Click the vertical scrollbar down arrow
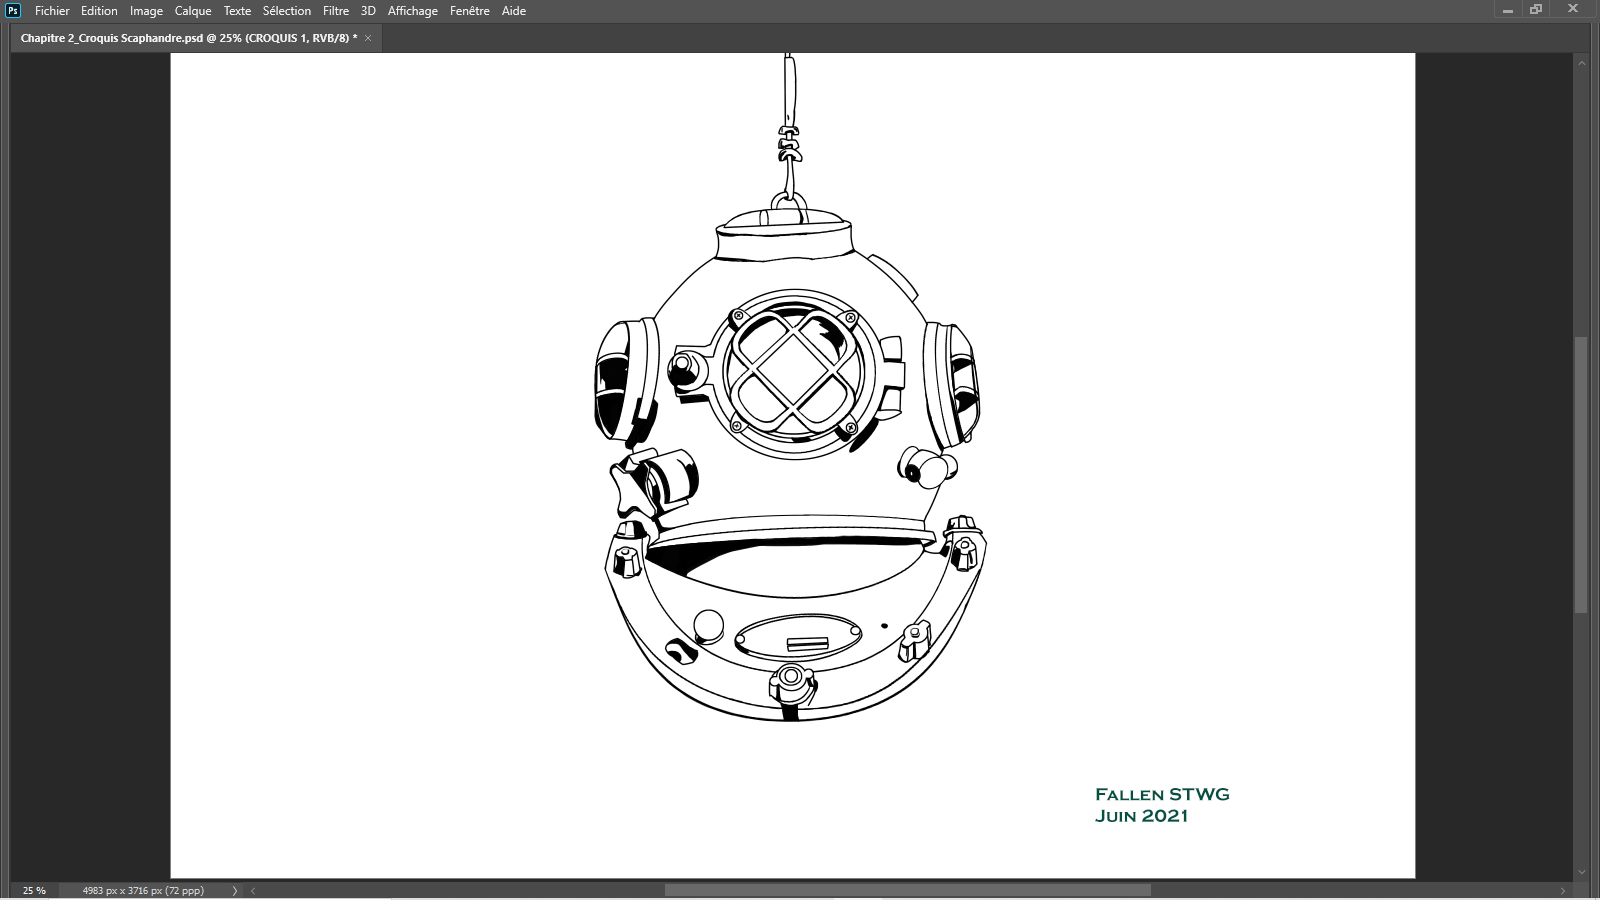 tap(1581, 872)
